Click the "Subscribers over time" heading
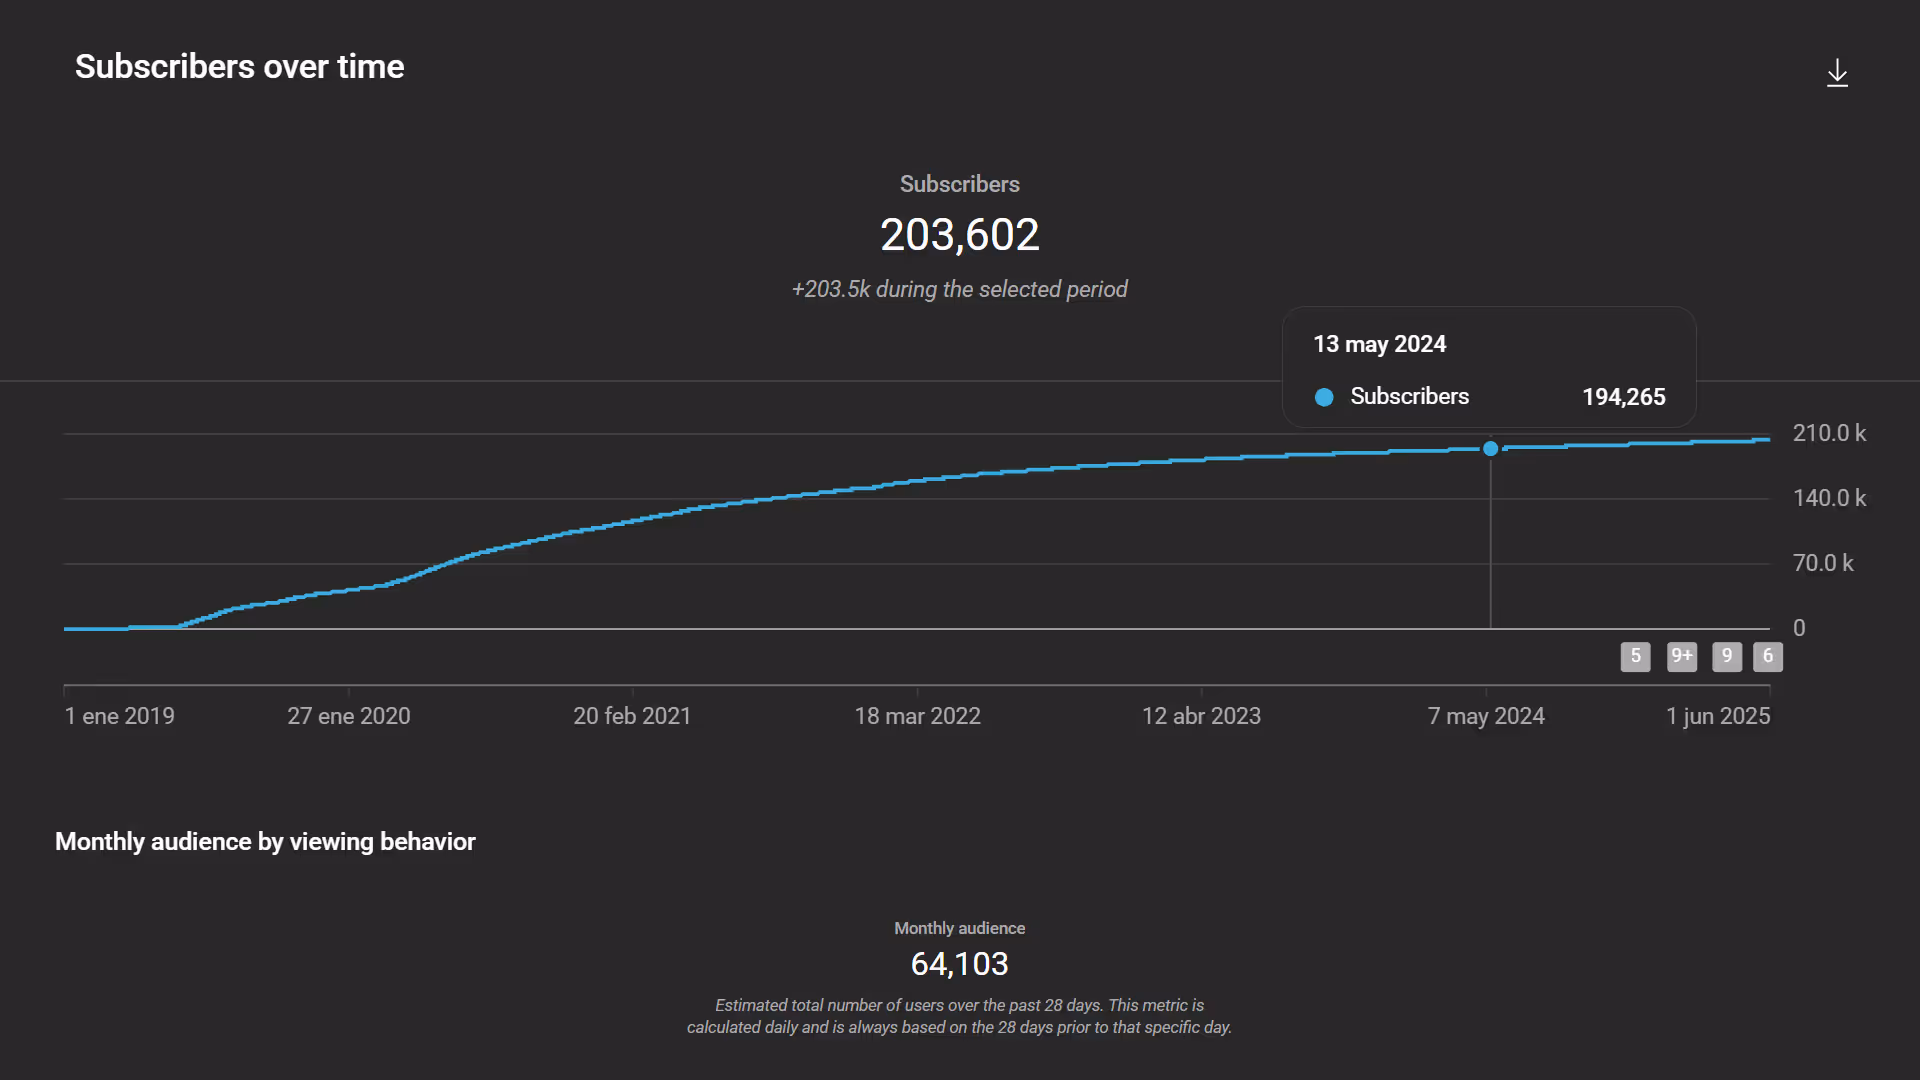 click(240, 66)
